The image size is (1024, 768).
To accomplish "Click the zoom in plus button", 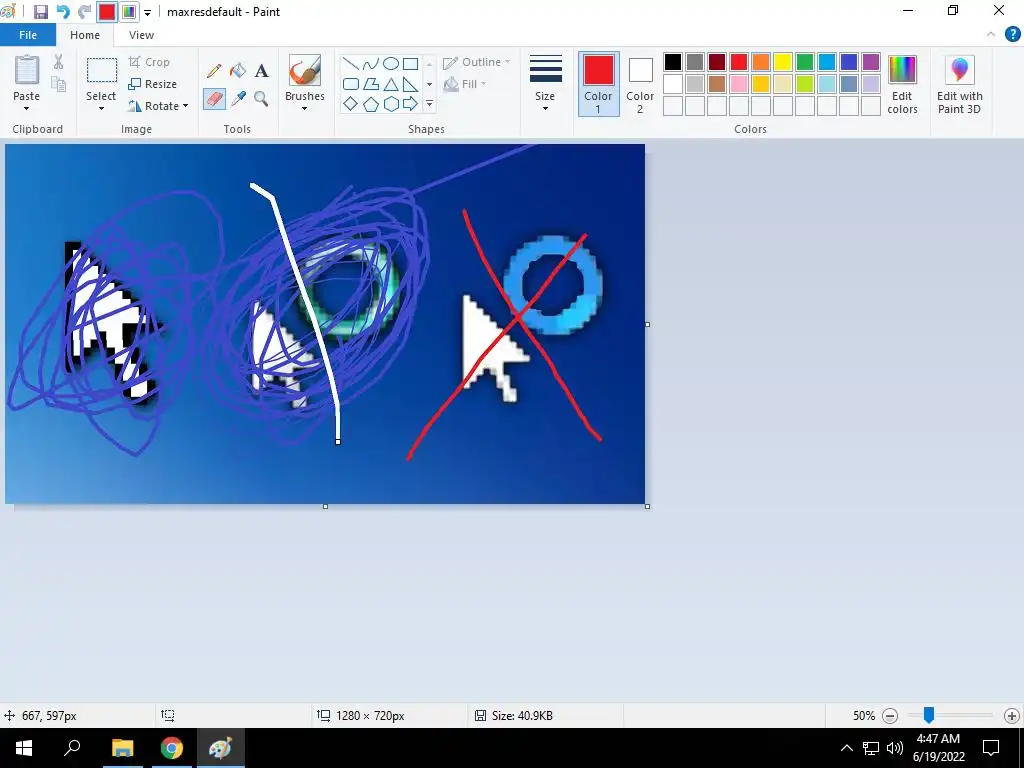I will [1012, 716].
